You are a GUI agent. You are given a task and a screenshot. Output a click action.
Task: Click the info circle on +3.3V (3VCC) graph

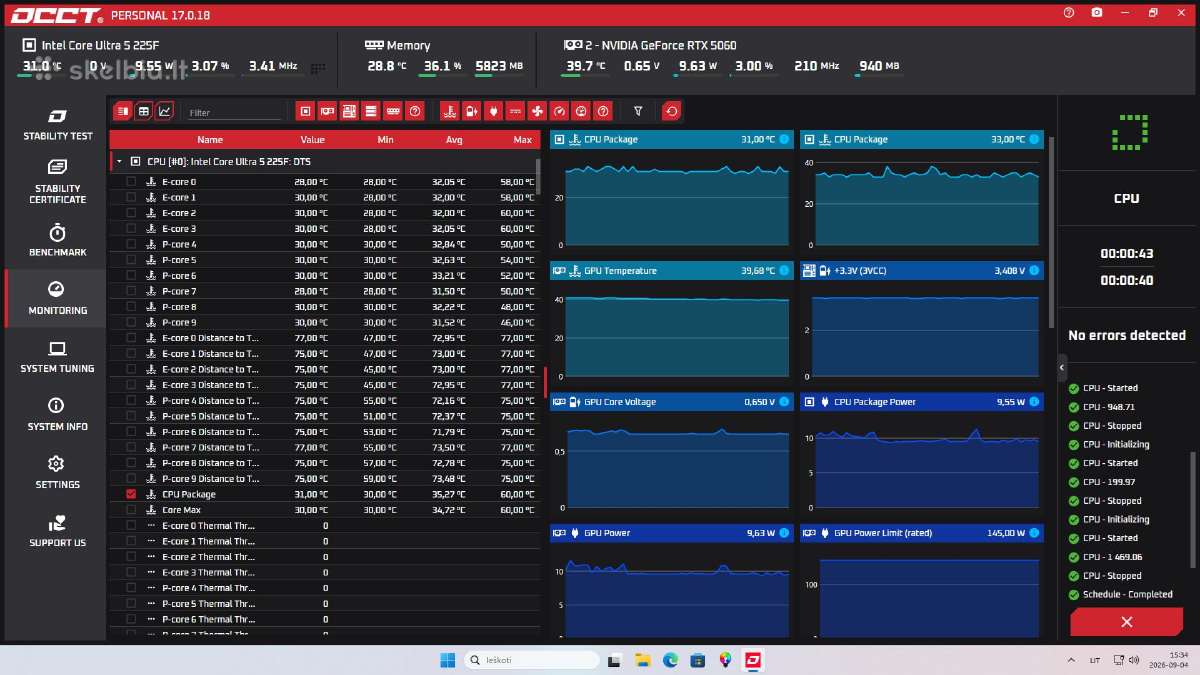1033,271
